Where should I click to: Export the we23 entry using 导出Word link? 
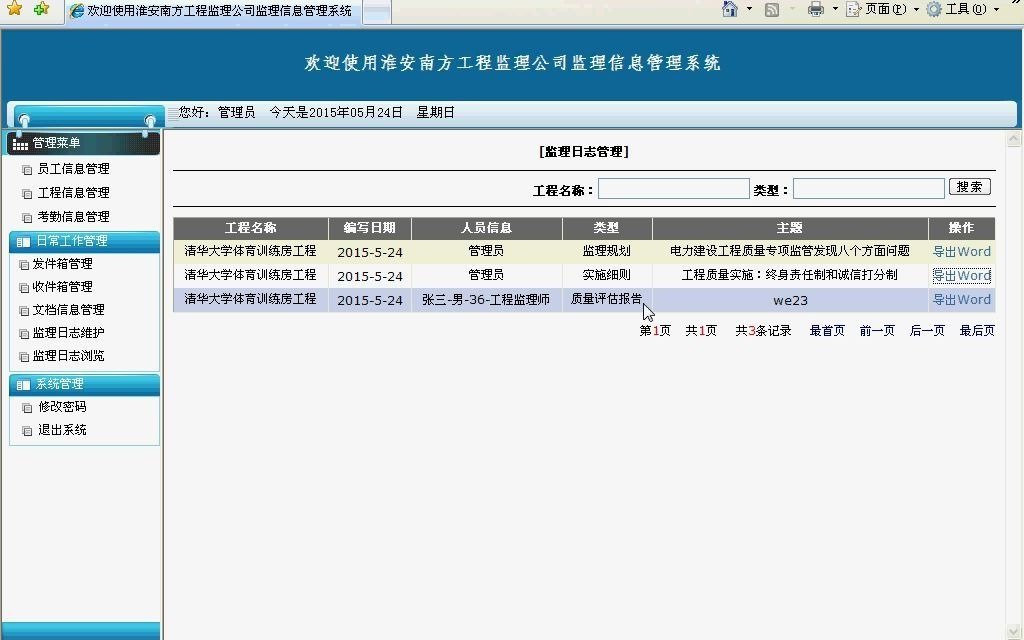tap(960, 299)
